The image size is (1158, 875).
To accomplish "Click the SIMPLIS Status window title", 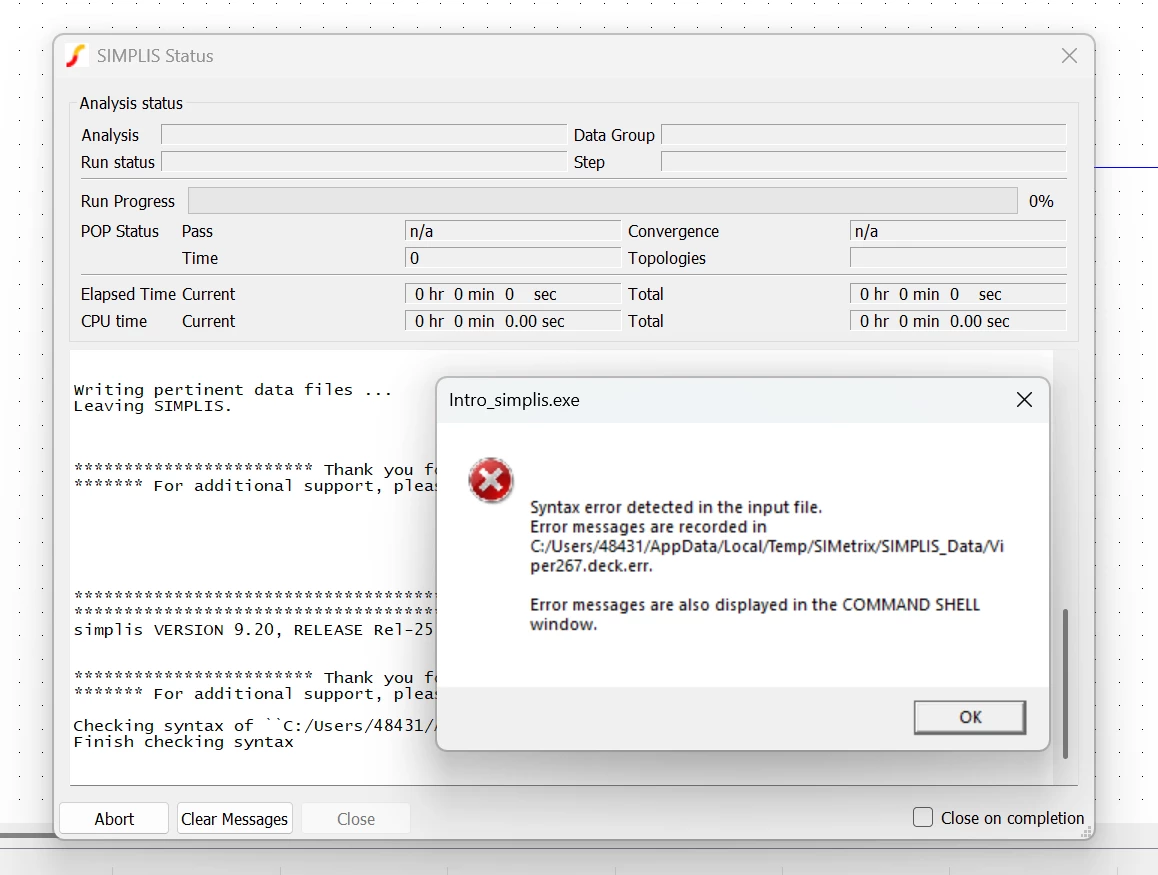I will point(155,56).
